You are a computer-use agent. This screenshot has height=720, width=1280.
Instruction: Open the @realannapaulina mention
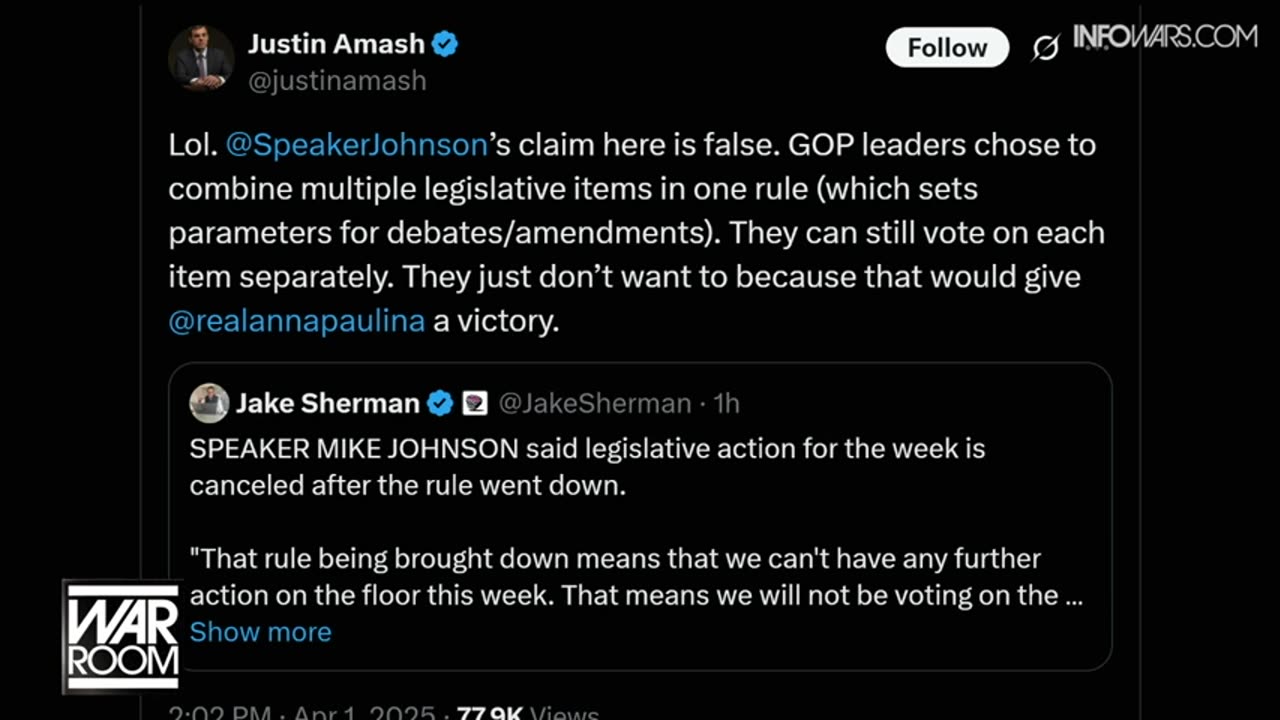click(x=296, y=321)
